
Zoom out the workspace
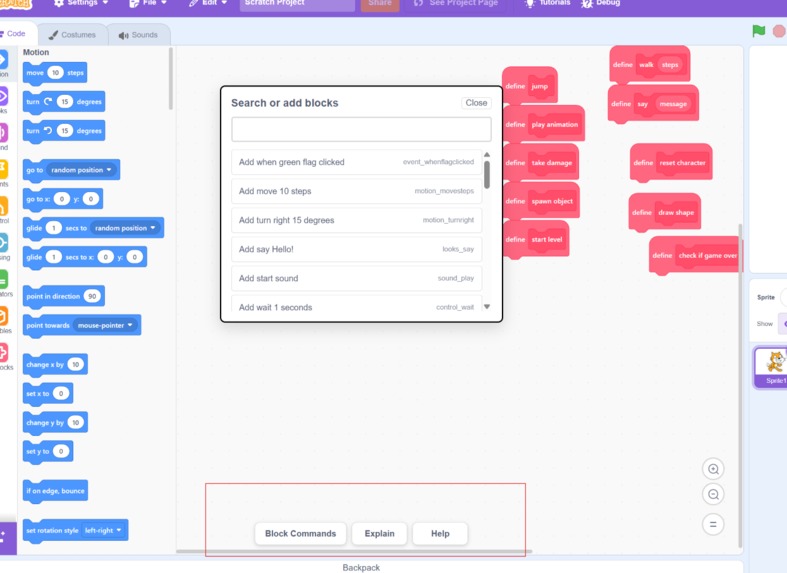click(x=713, y=494)
